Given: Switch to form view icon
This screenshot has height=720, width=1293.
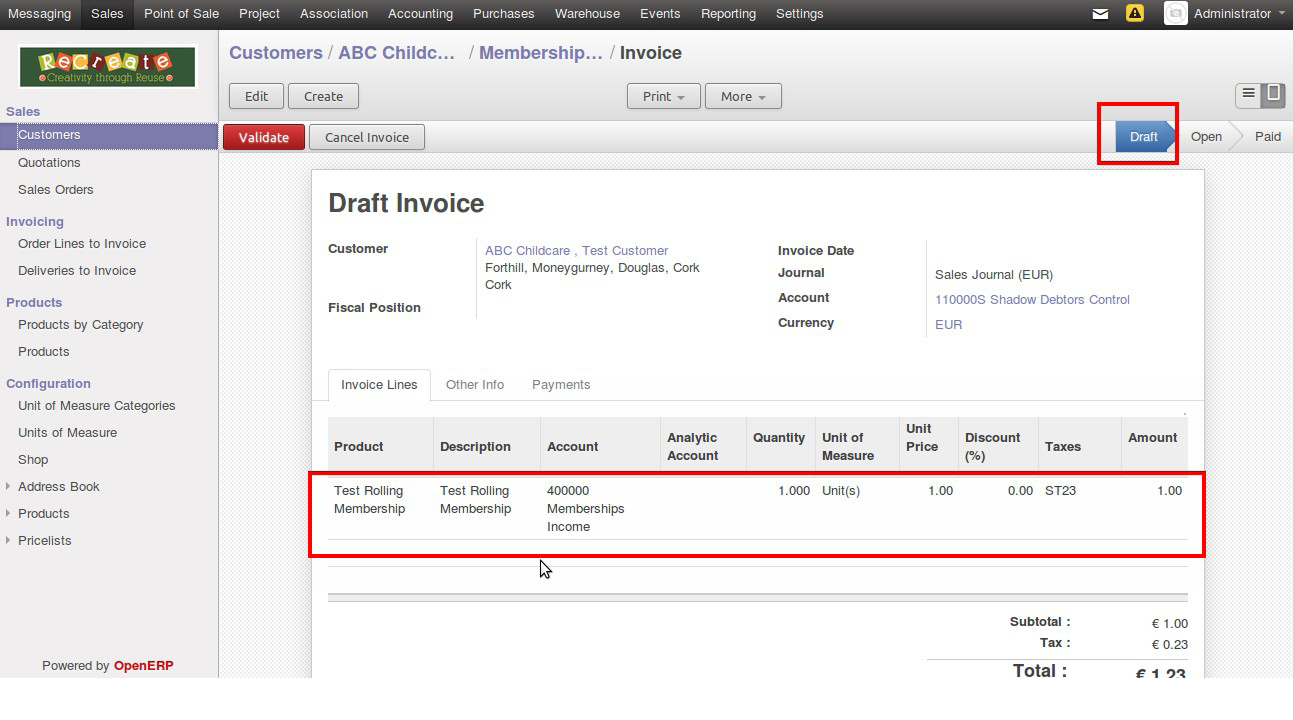Looking at the screenshot, I should (x=1272, y=95).
